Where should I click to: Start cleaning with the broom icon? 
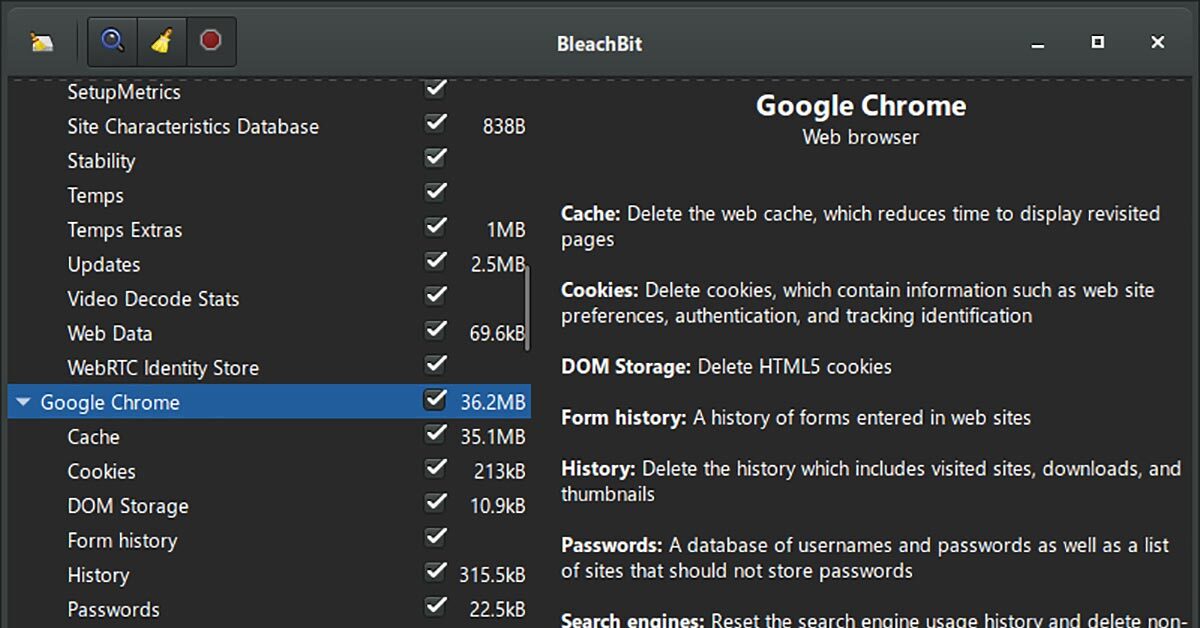(161, 42)
